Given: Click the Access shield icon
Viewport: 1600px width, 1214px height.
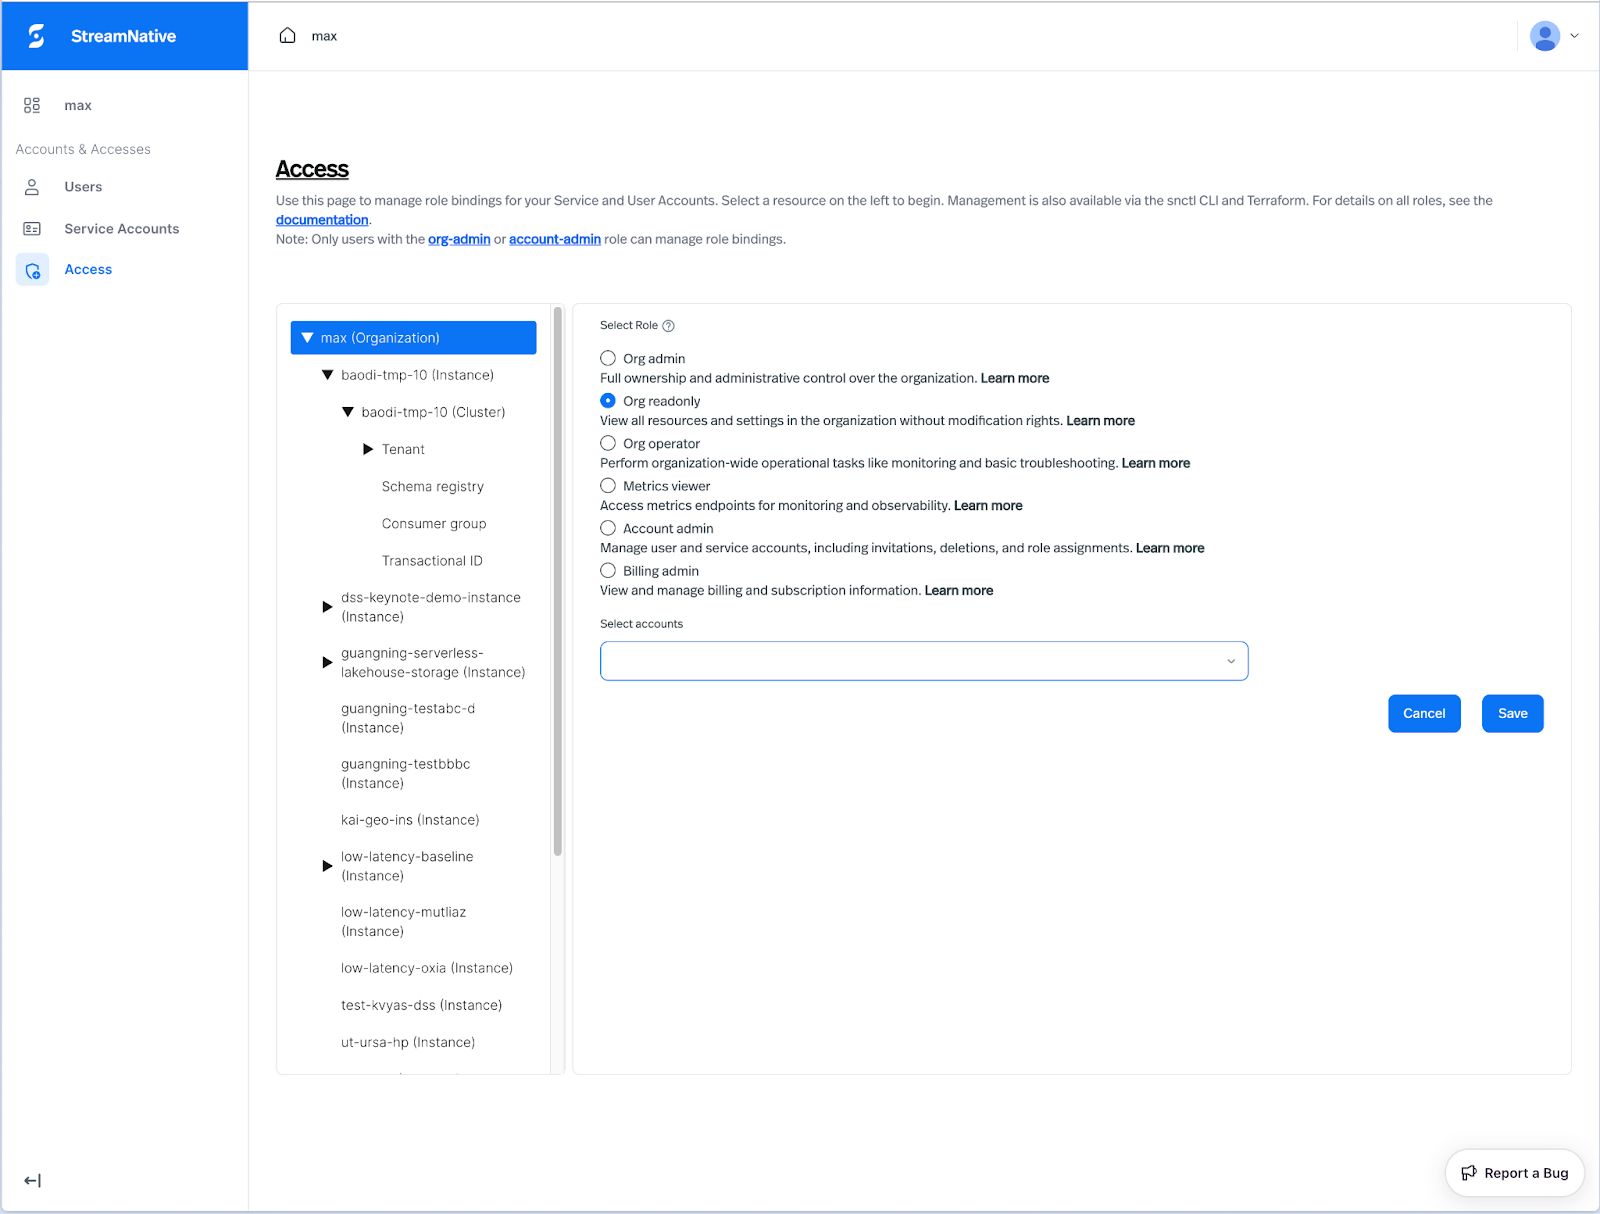Looking at the screenshot, I should [33, 270].
